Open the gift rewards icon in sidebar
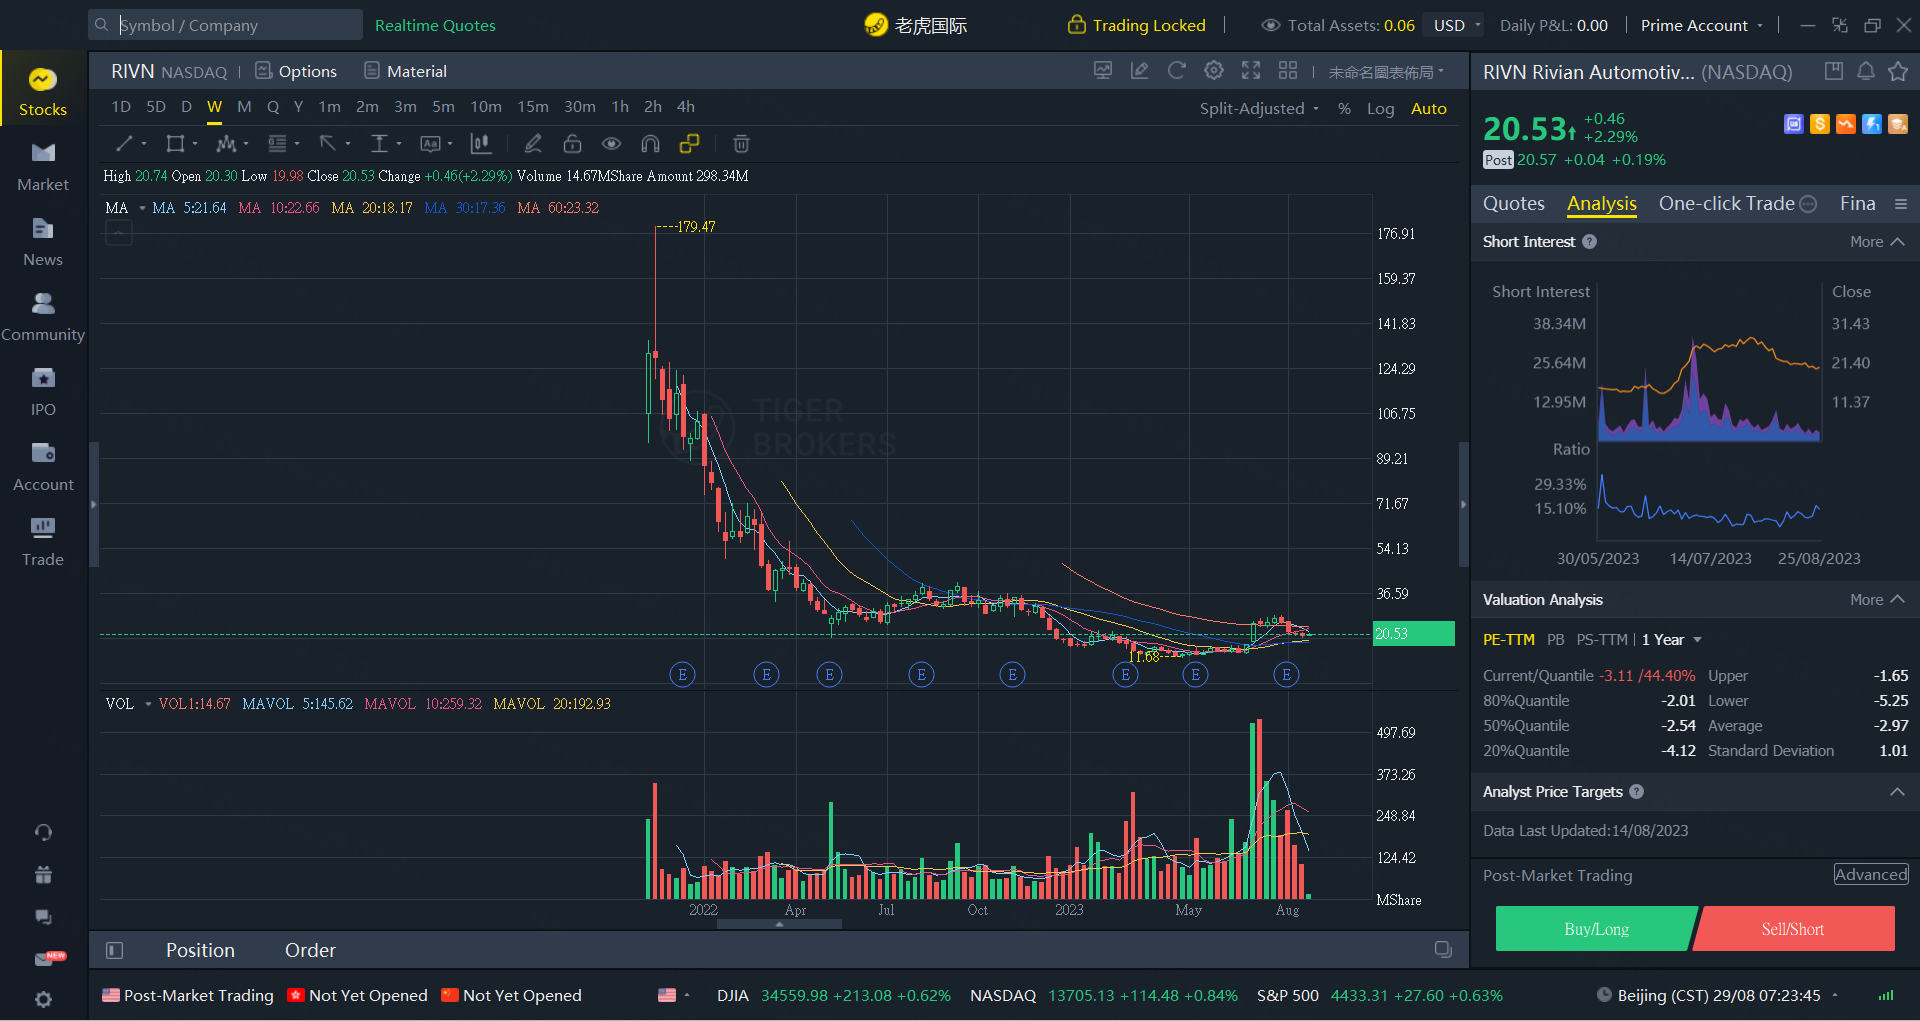This screenshot has width=1920, height=1021. click(x=43, y=874)
